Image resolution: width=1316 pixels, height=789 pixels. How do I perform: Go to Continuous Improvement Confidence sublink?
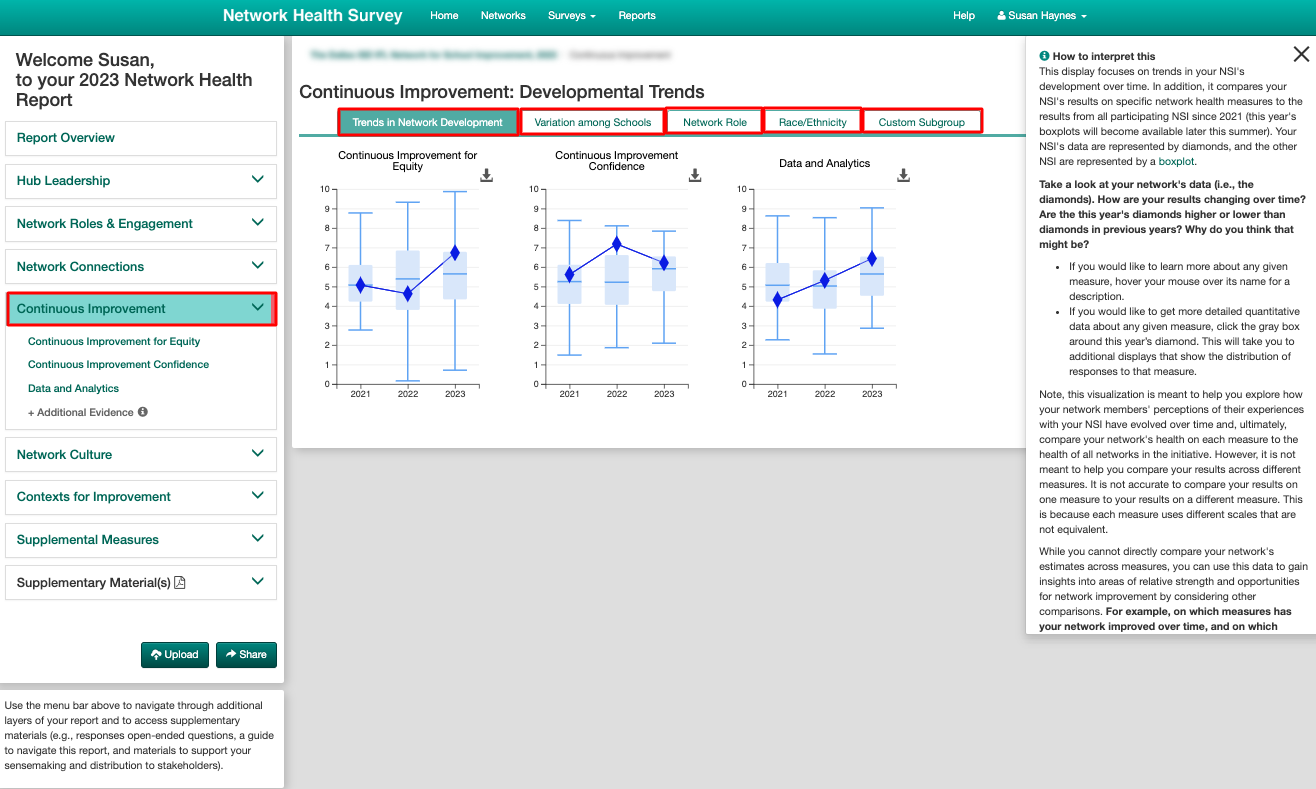point(118,364)
